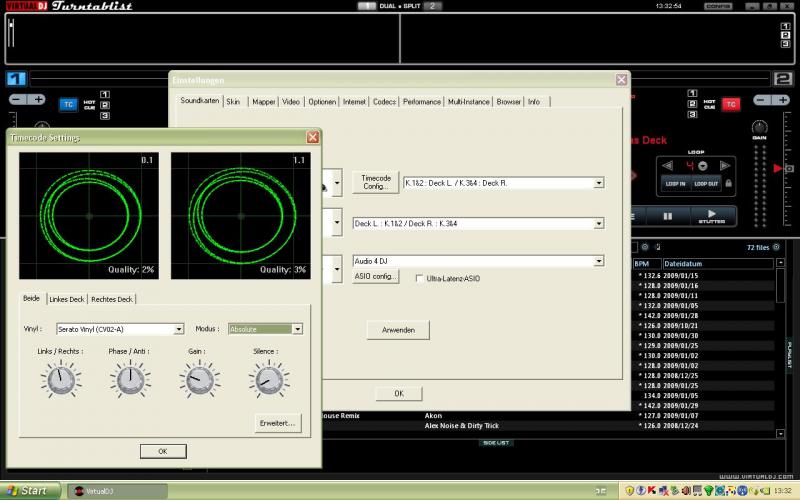Enable the Ultra-Latenz ASIO checkbox
Viewport: 800px width, 500px height.
click(419, 279)
